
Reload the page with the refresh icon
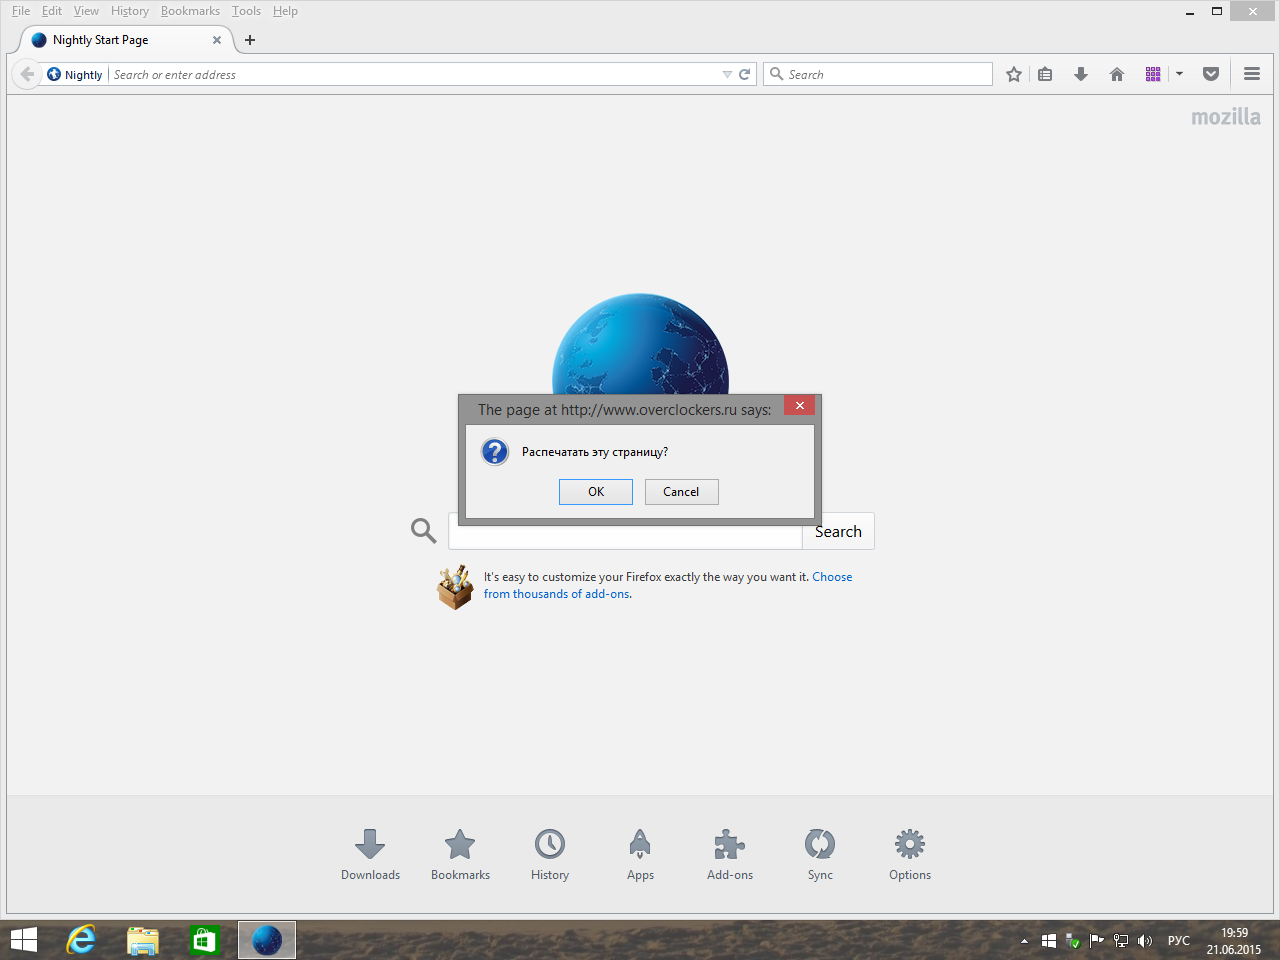click(744, 74)
